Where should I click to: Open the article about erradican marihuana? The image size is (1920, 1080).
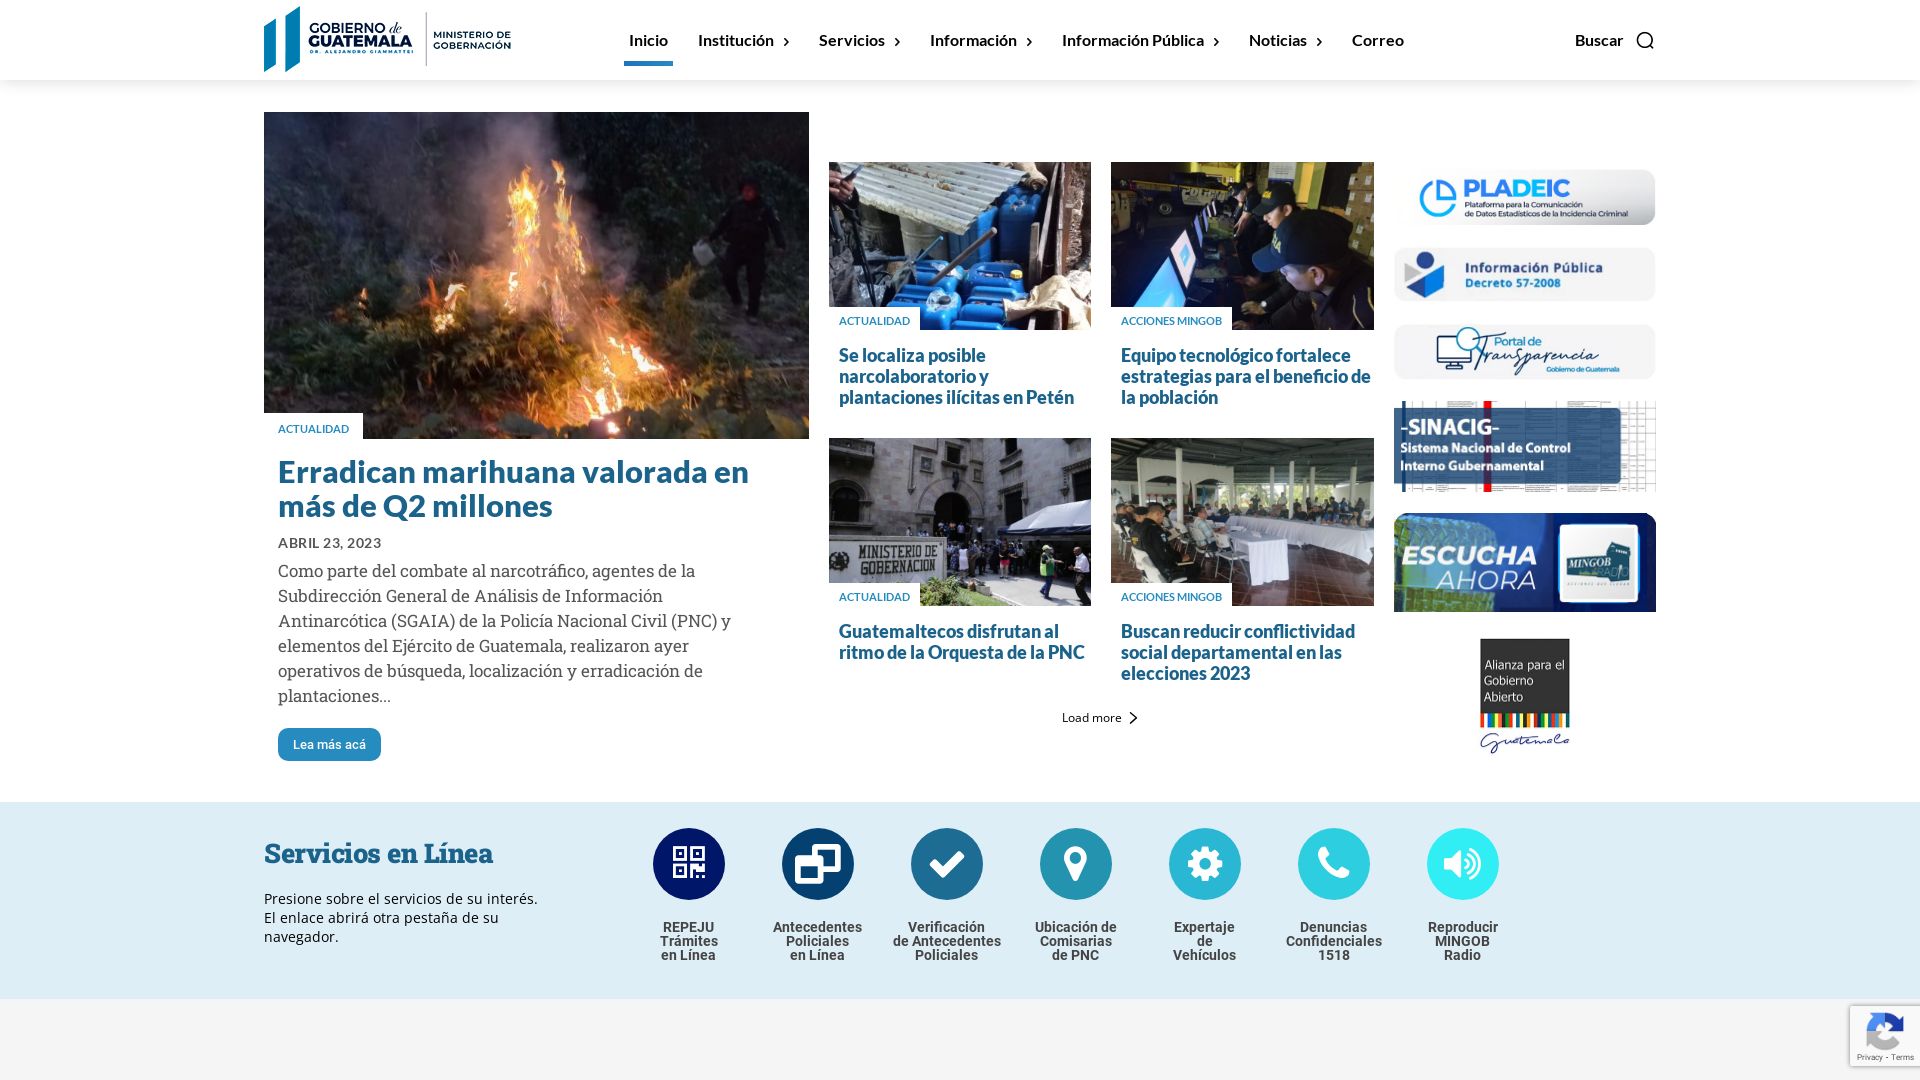(513, 489)
